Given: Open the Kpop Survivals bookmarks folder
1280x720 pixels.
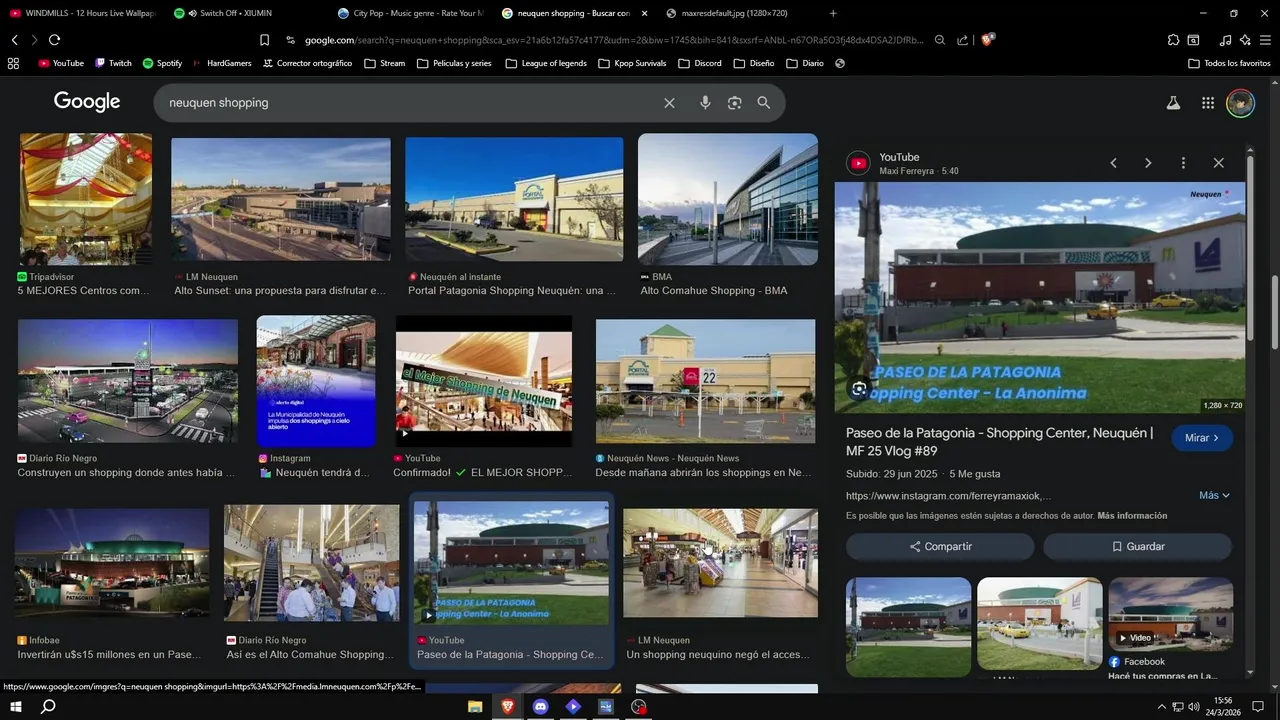Looking at the screenshot, I should (632, 63).
